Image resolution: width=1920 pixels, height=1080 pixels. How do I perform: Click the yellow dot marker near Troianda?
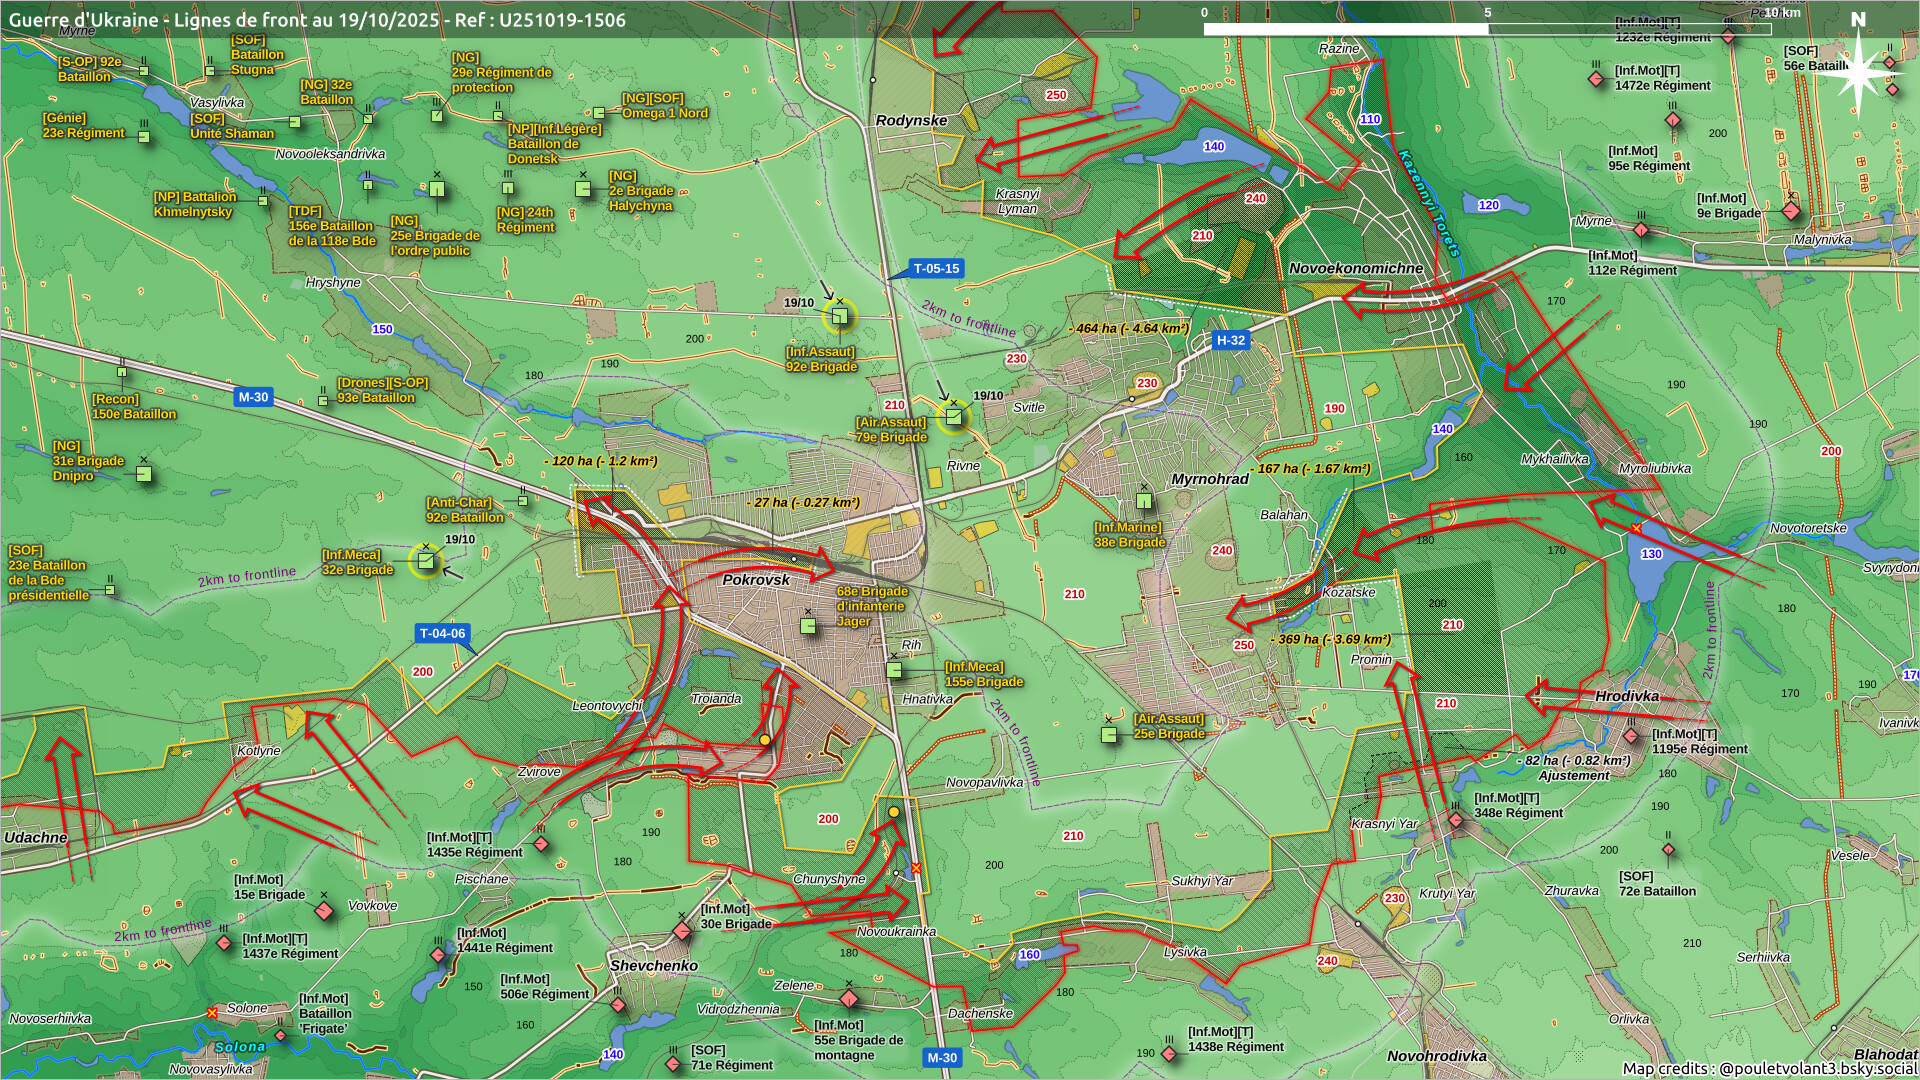[765, 739]
